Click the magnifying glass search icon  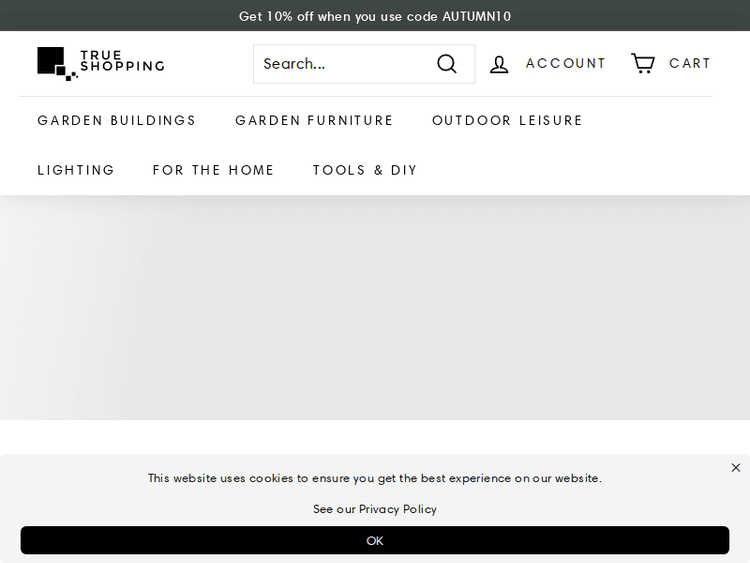tap(447, 64)
